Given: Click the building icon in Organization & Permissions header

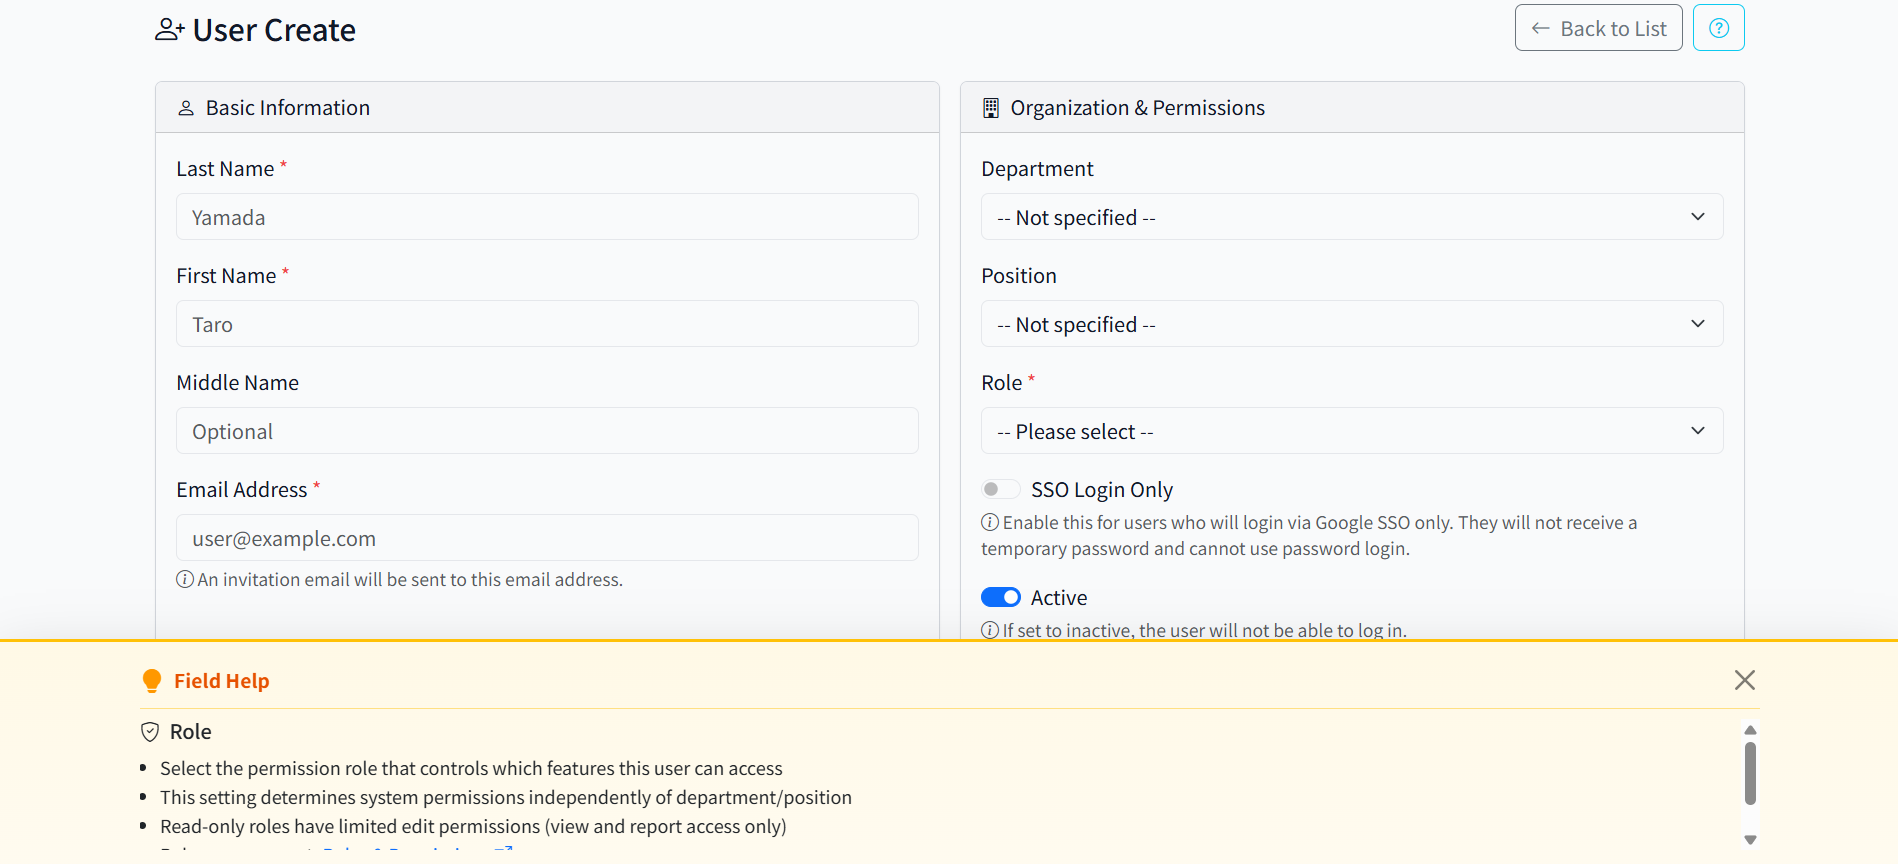Looking at the screenshot, I should 991,108.
